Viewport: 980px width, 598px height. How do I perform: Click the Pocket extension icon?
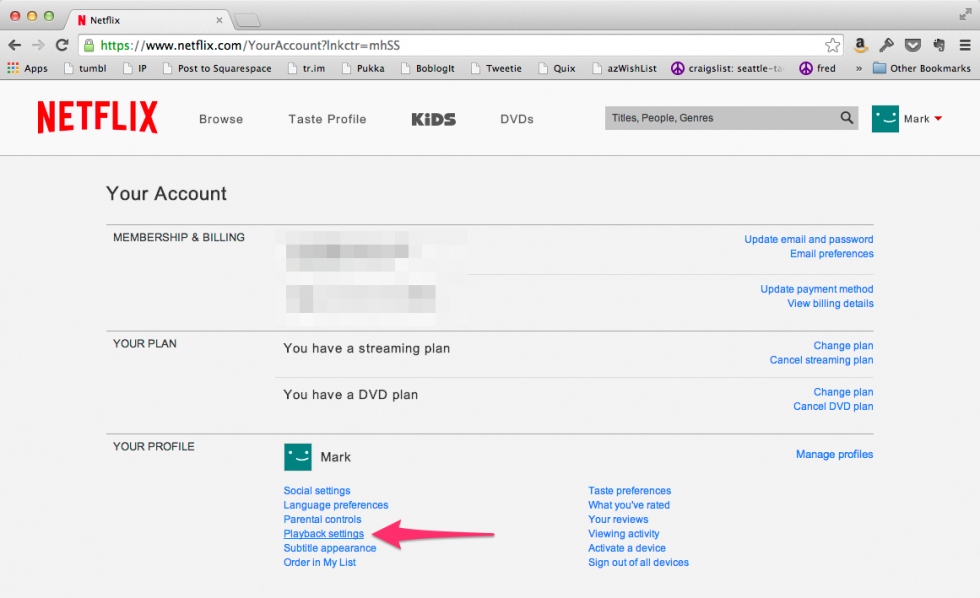(x=912, y=45)
